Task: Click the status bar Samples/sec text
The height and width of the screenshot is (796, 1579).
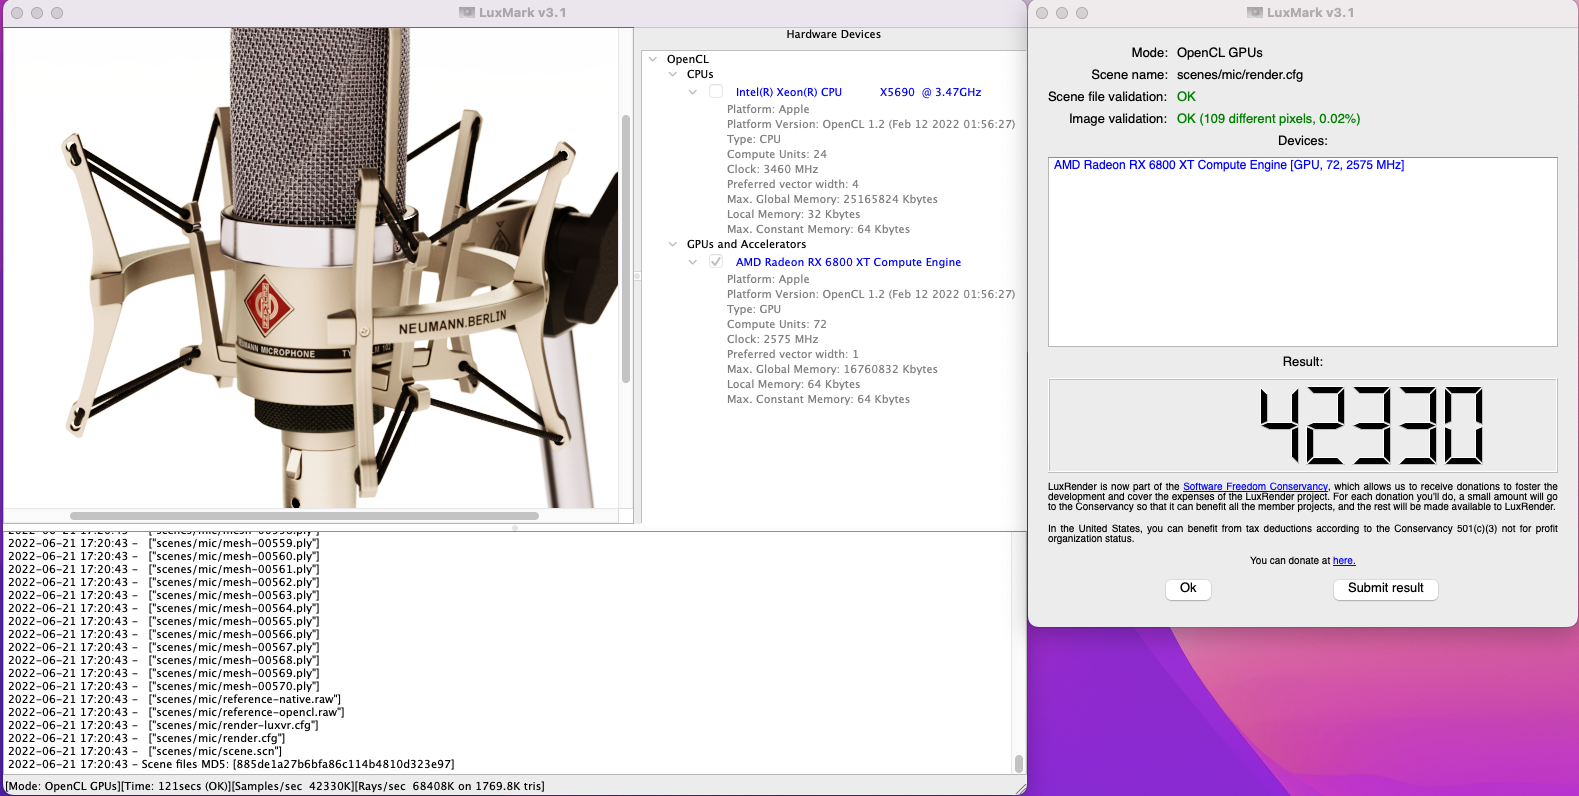Action: (294, 786)
